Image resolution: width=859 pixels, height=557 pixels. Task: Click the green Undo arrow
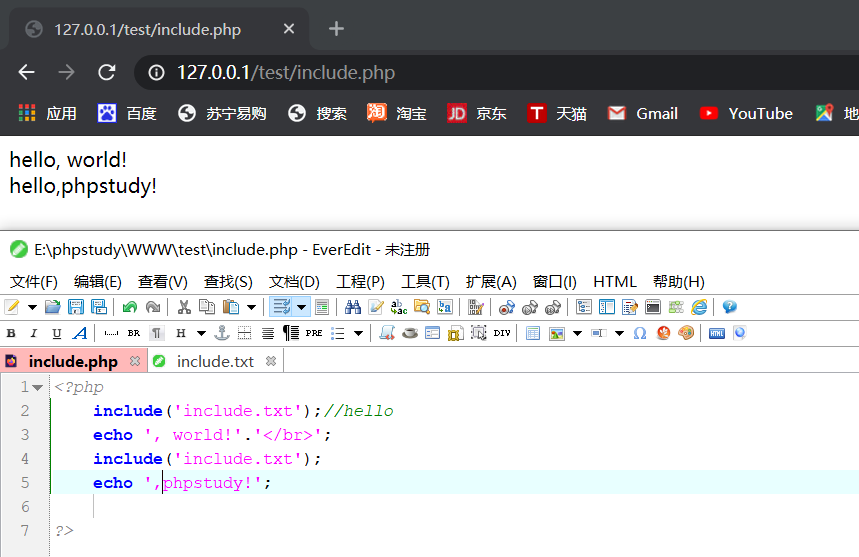point(130,307)
